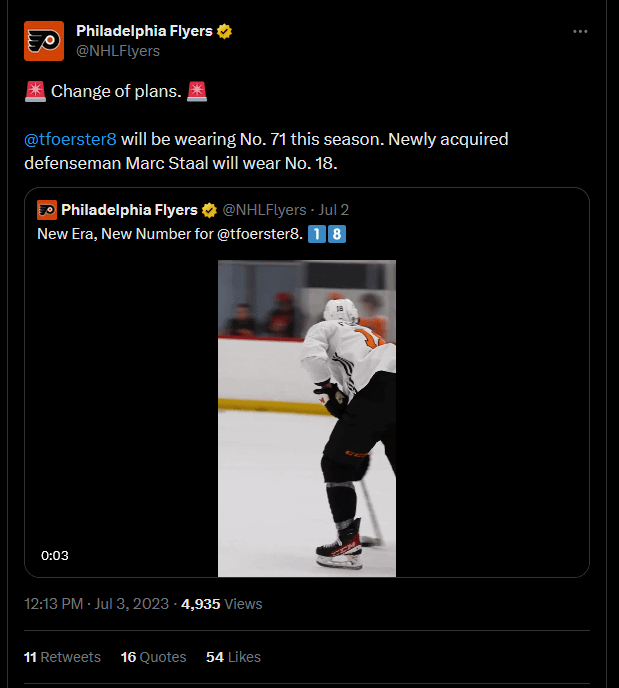The width and height of the screenshot is (619, 688).
Task: Click the siren emoji after "Change of plans."
Action: [x=198, y=92]
